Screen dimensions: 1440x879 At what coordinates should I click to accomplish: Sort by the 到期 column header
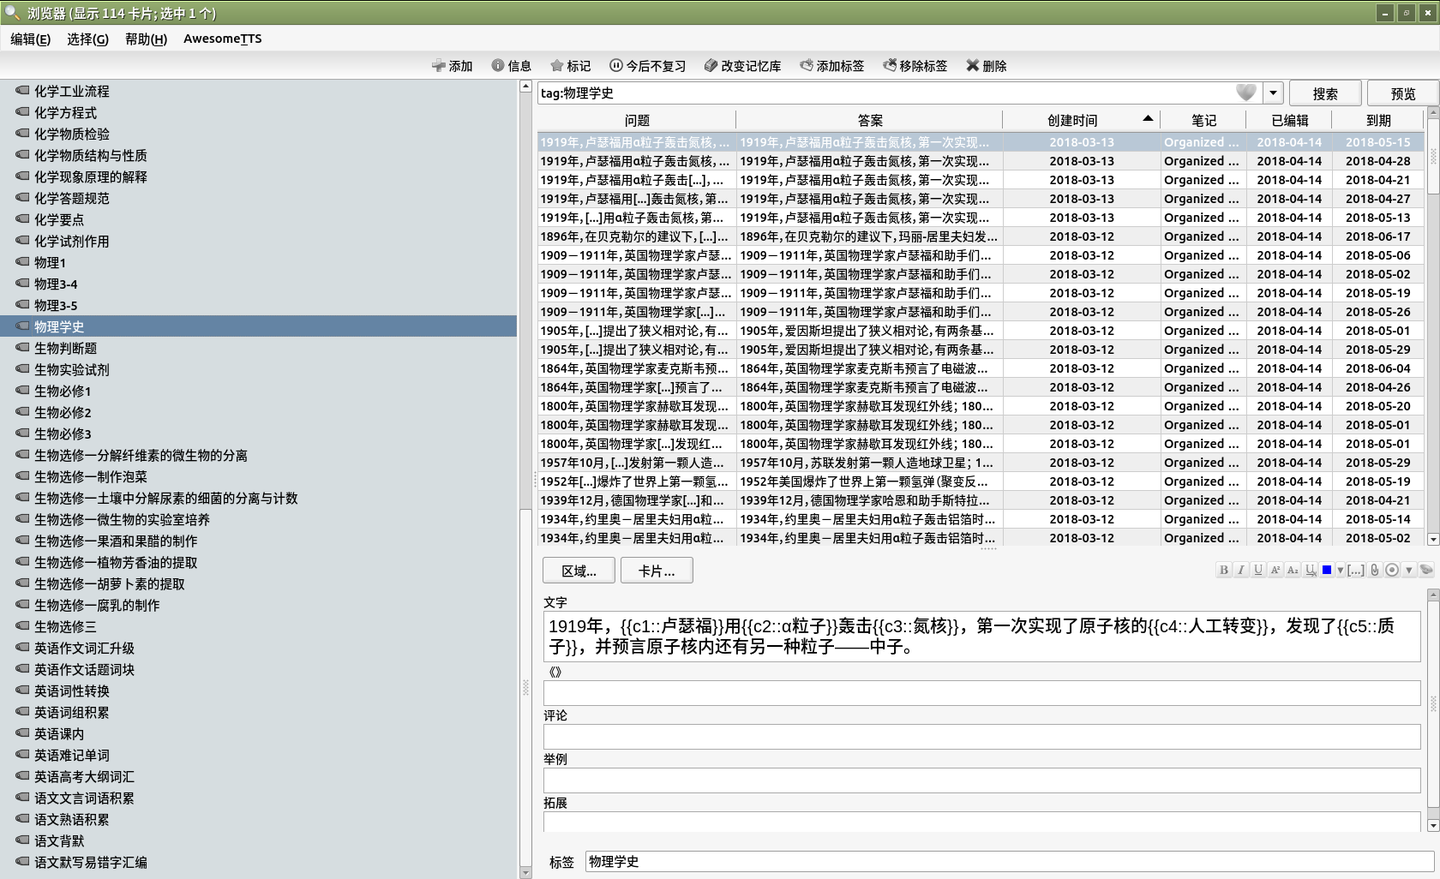coord(1378,120)
